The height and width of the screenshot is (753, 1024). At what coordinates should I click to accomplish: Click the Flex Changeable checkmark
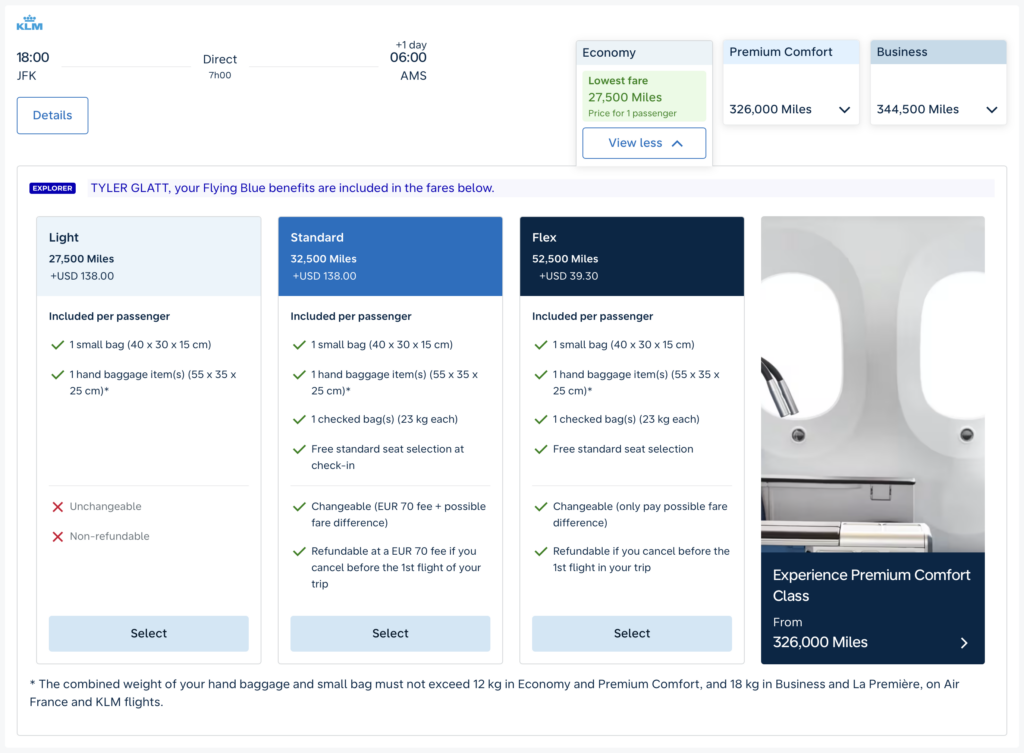click(x=541, y=507)
